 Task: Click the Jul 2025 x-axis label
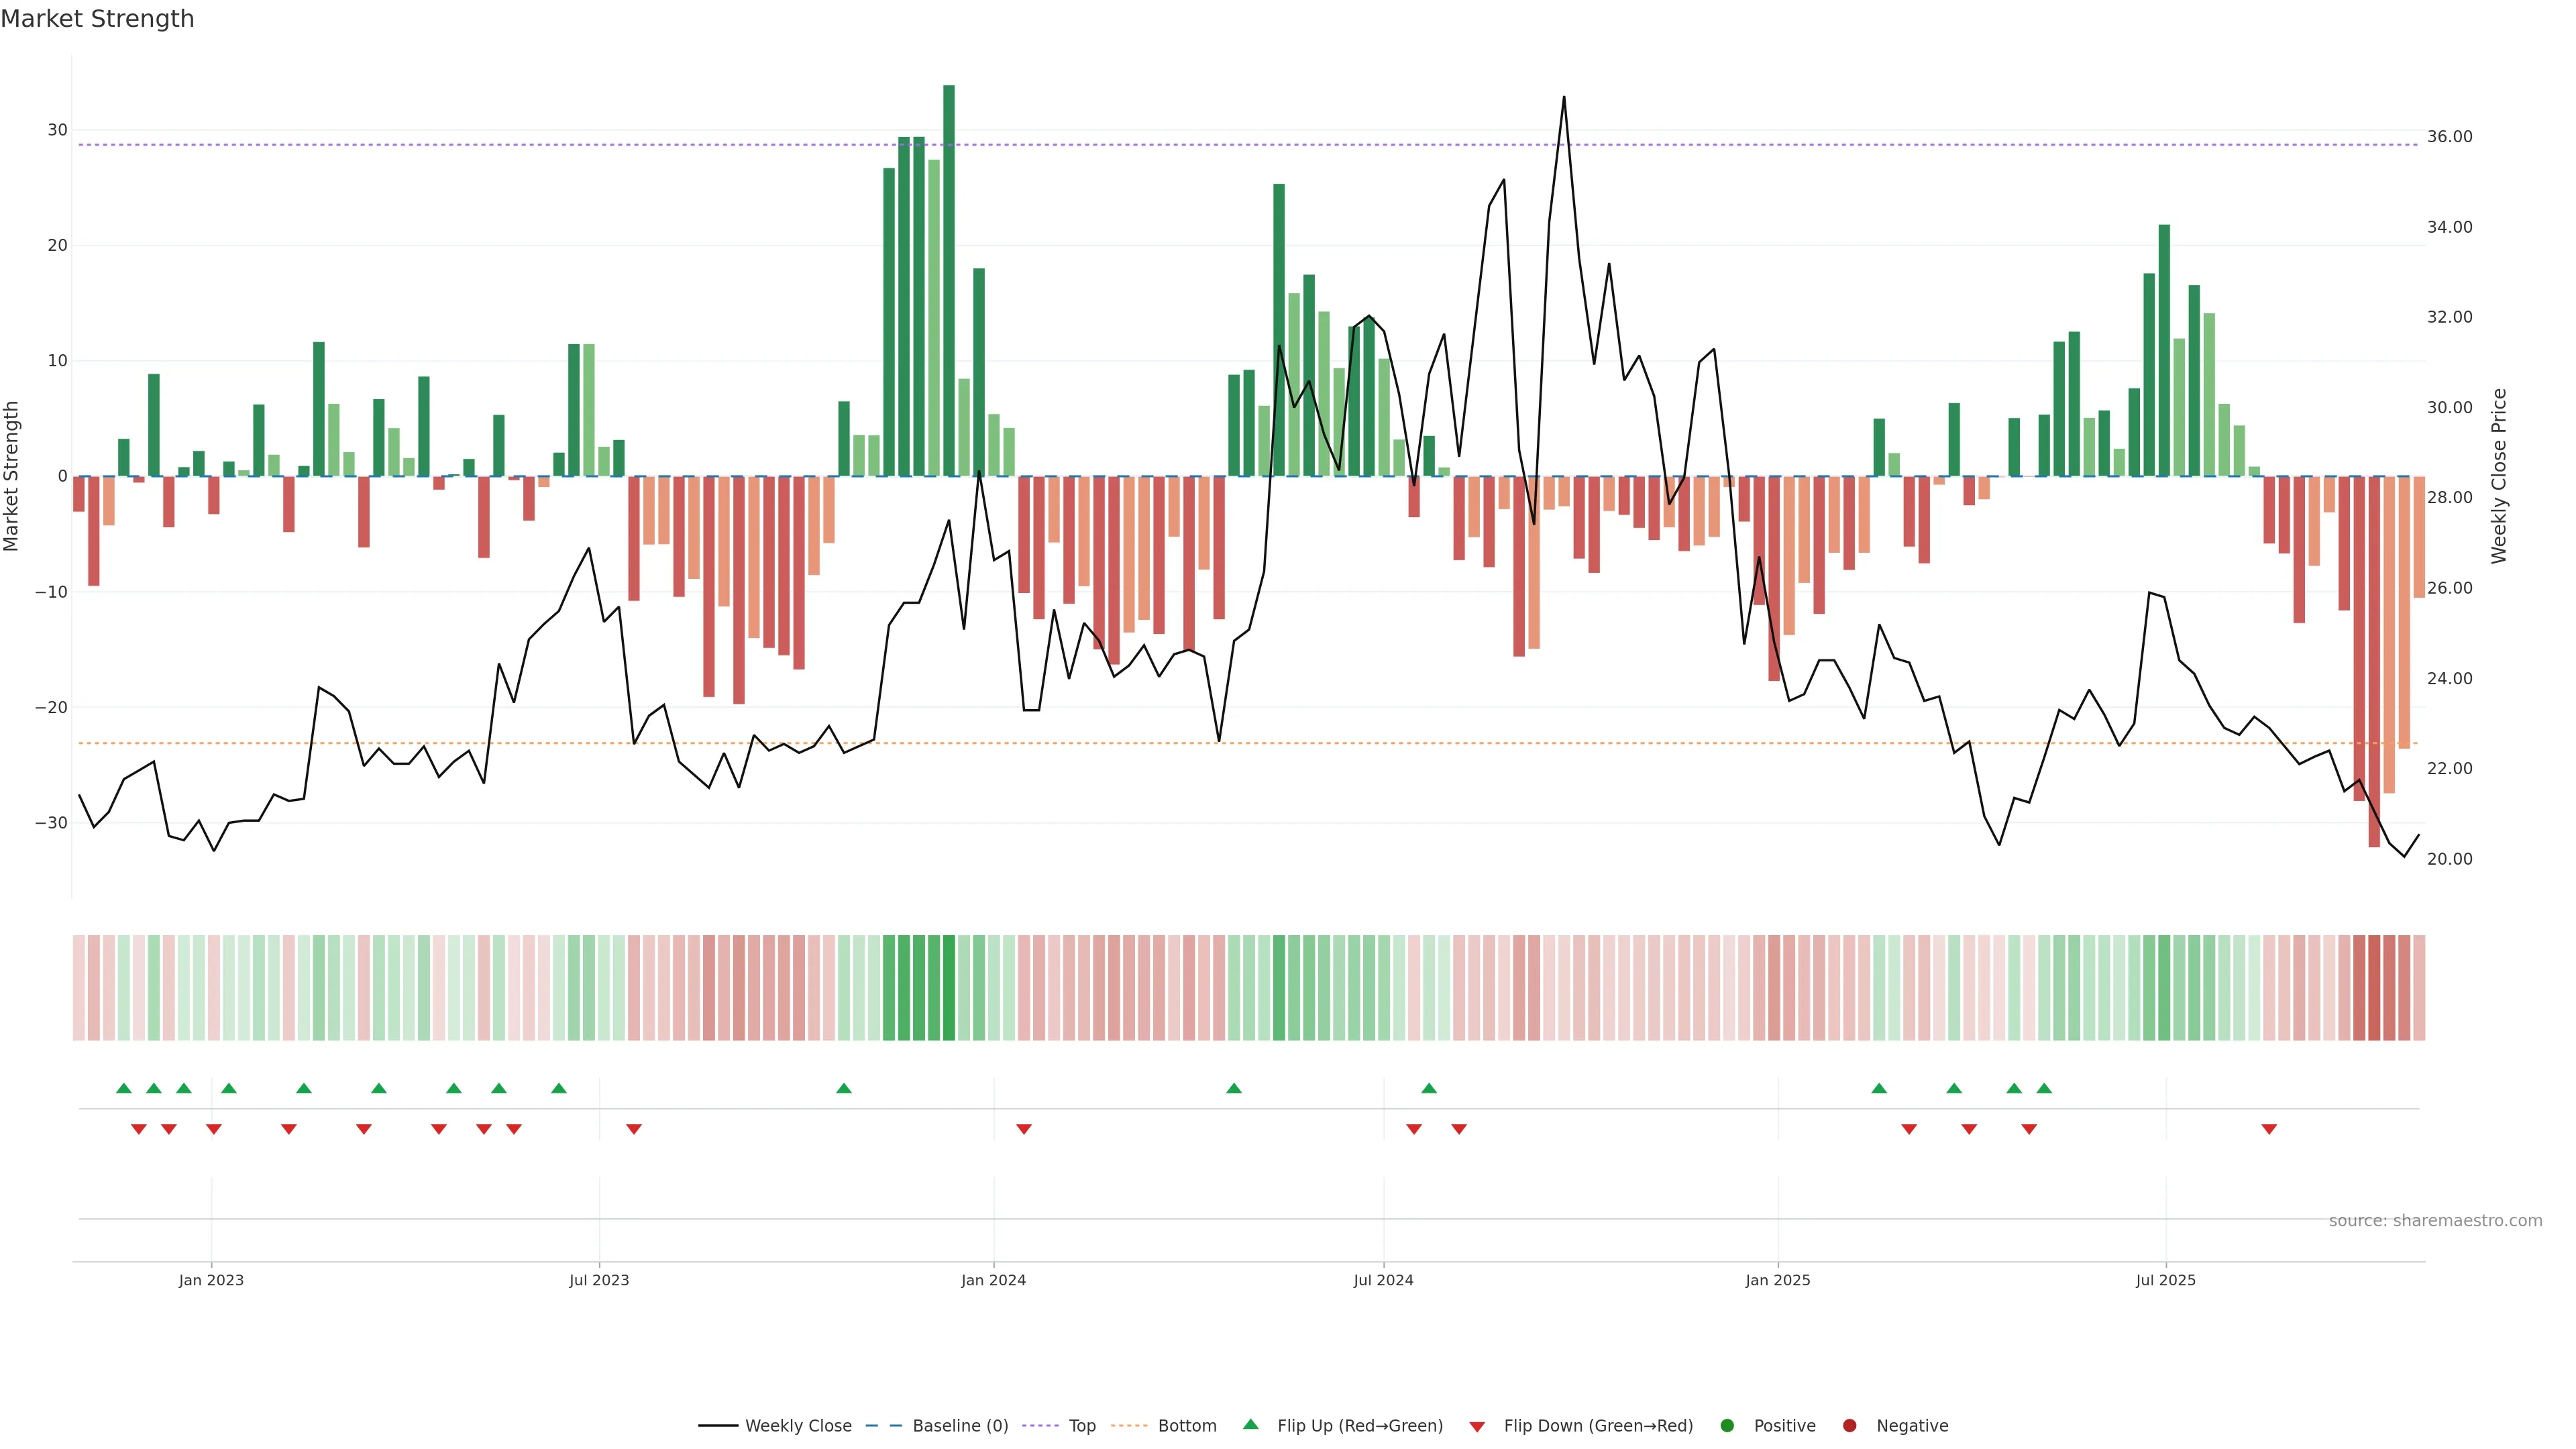pyautogui.click(x=2165, y=1280)
